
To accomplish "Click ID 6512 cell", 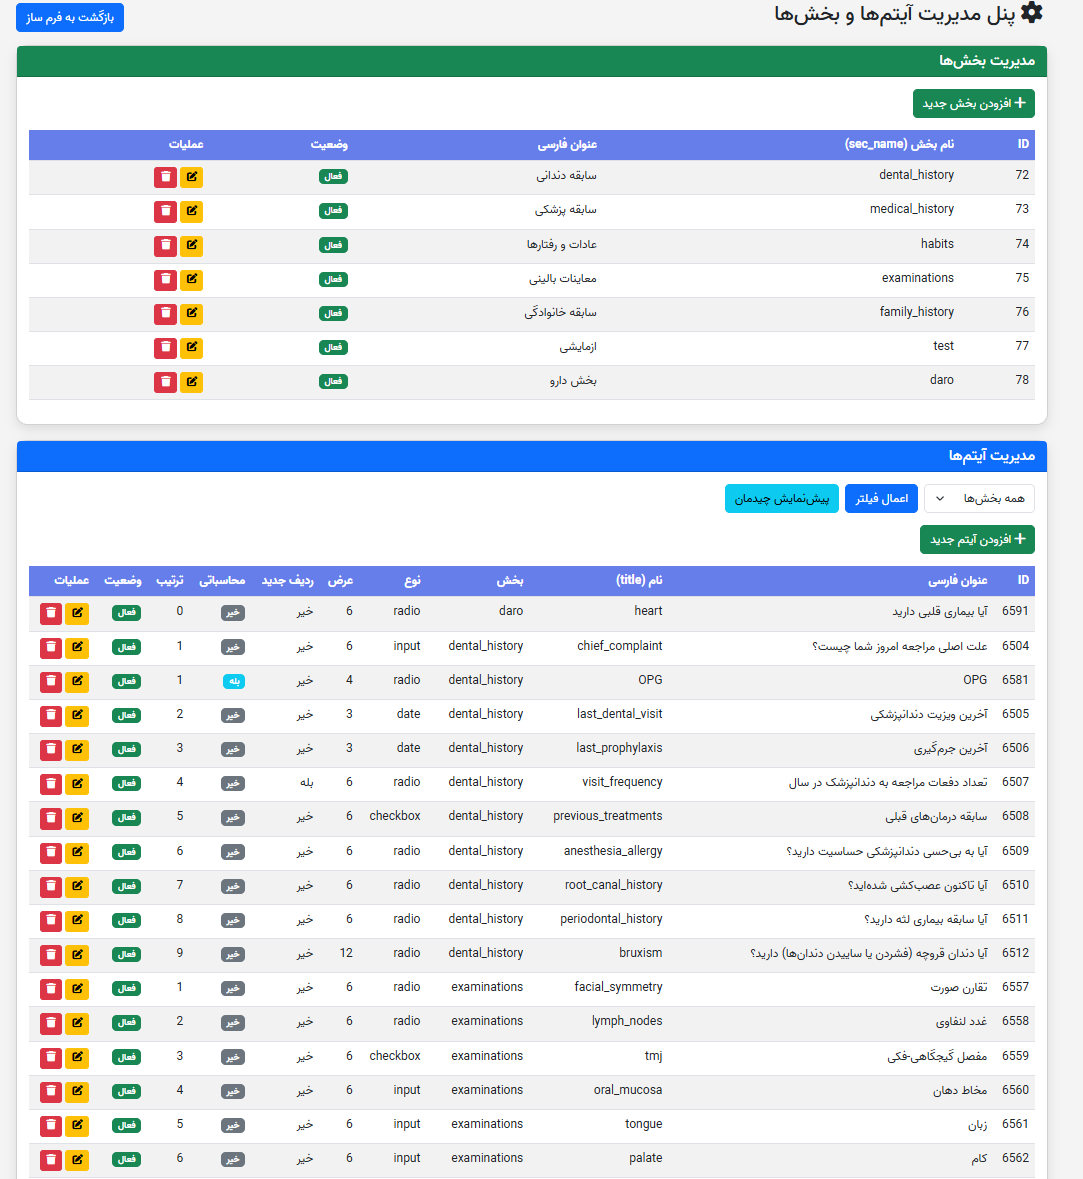I will pyautogui.click(x=1015, y=953).
